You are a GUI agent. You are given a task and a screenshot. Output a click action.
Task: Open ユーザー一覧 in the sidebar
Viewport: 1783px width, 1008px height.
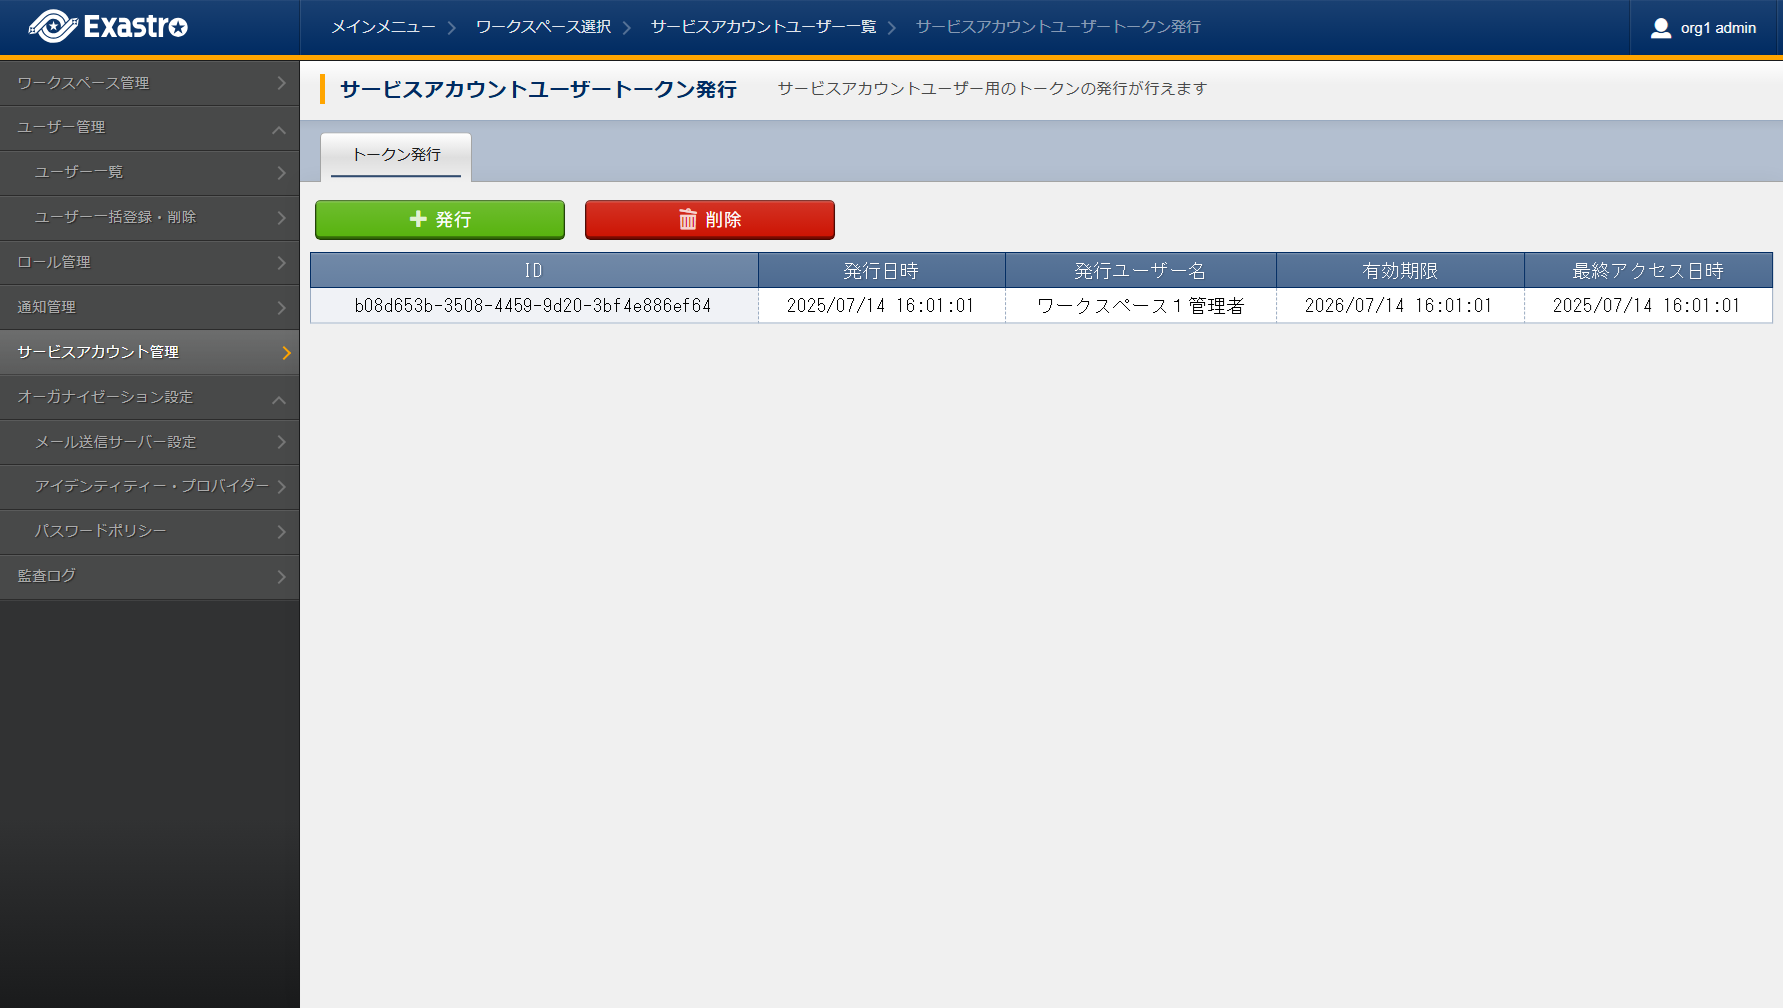pos(79,172)
